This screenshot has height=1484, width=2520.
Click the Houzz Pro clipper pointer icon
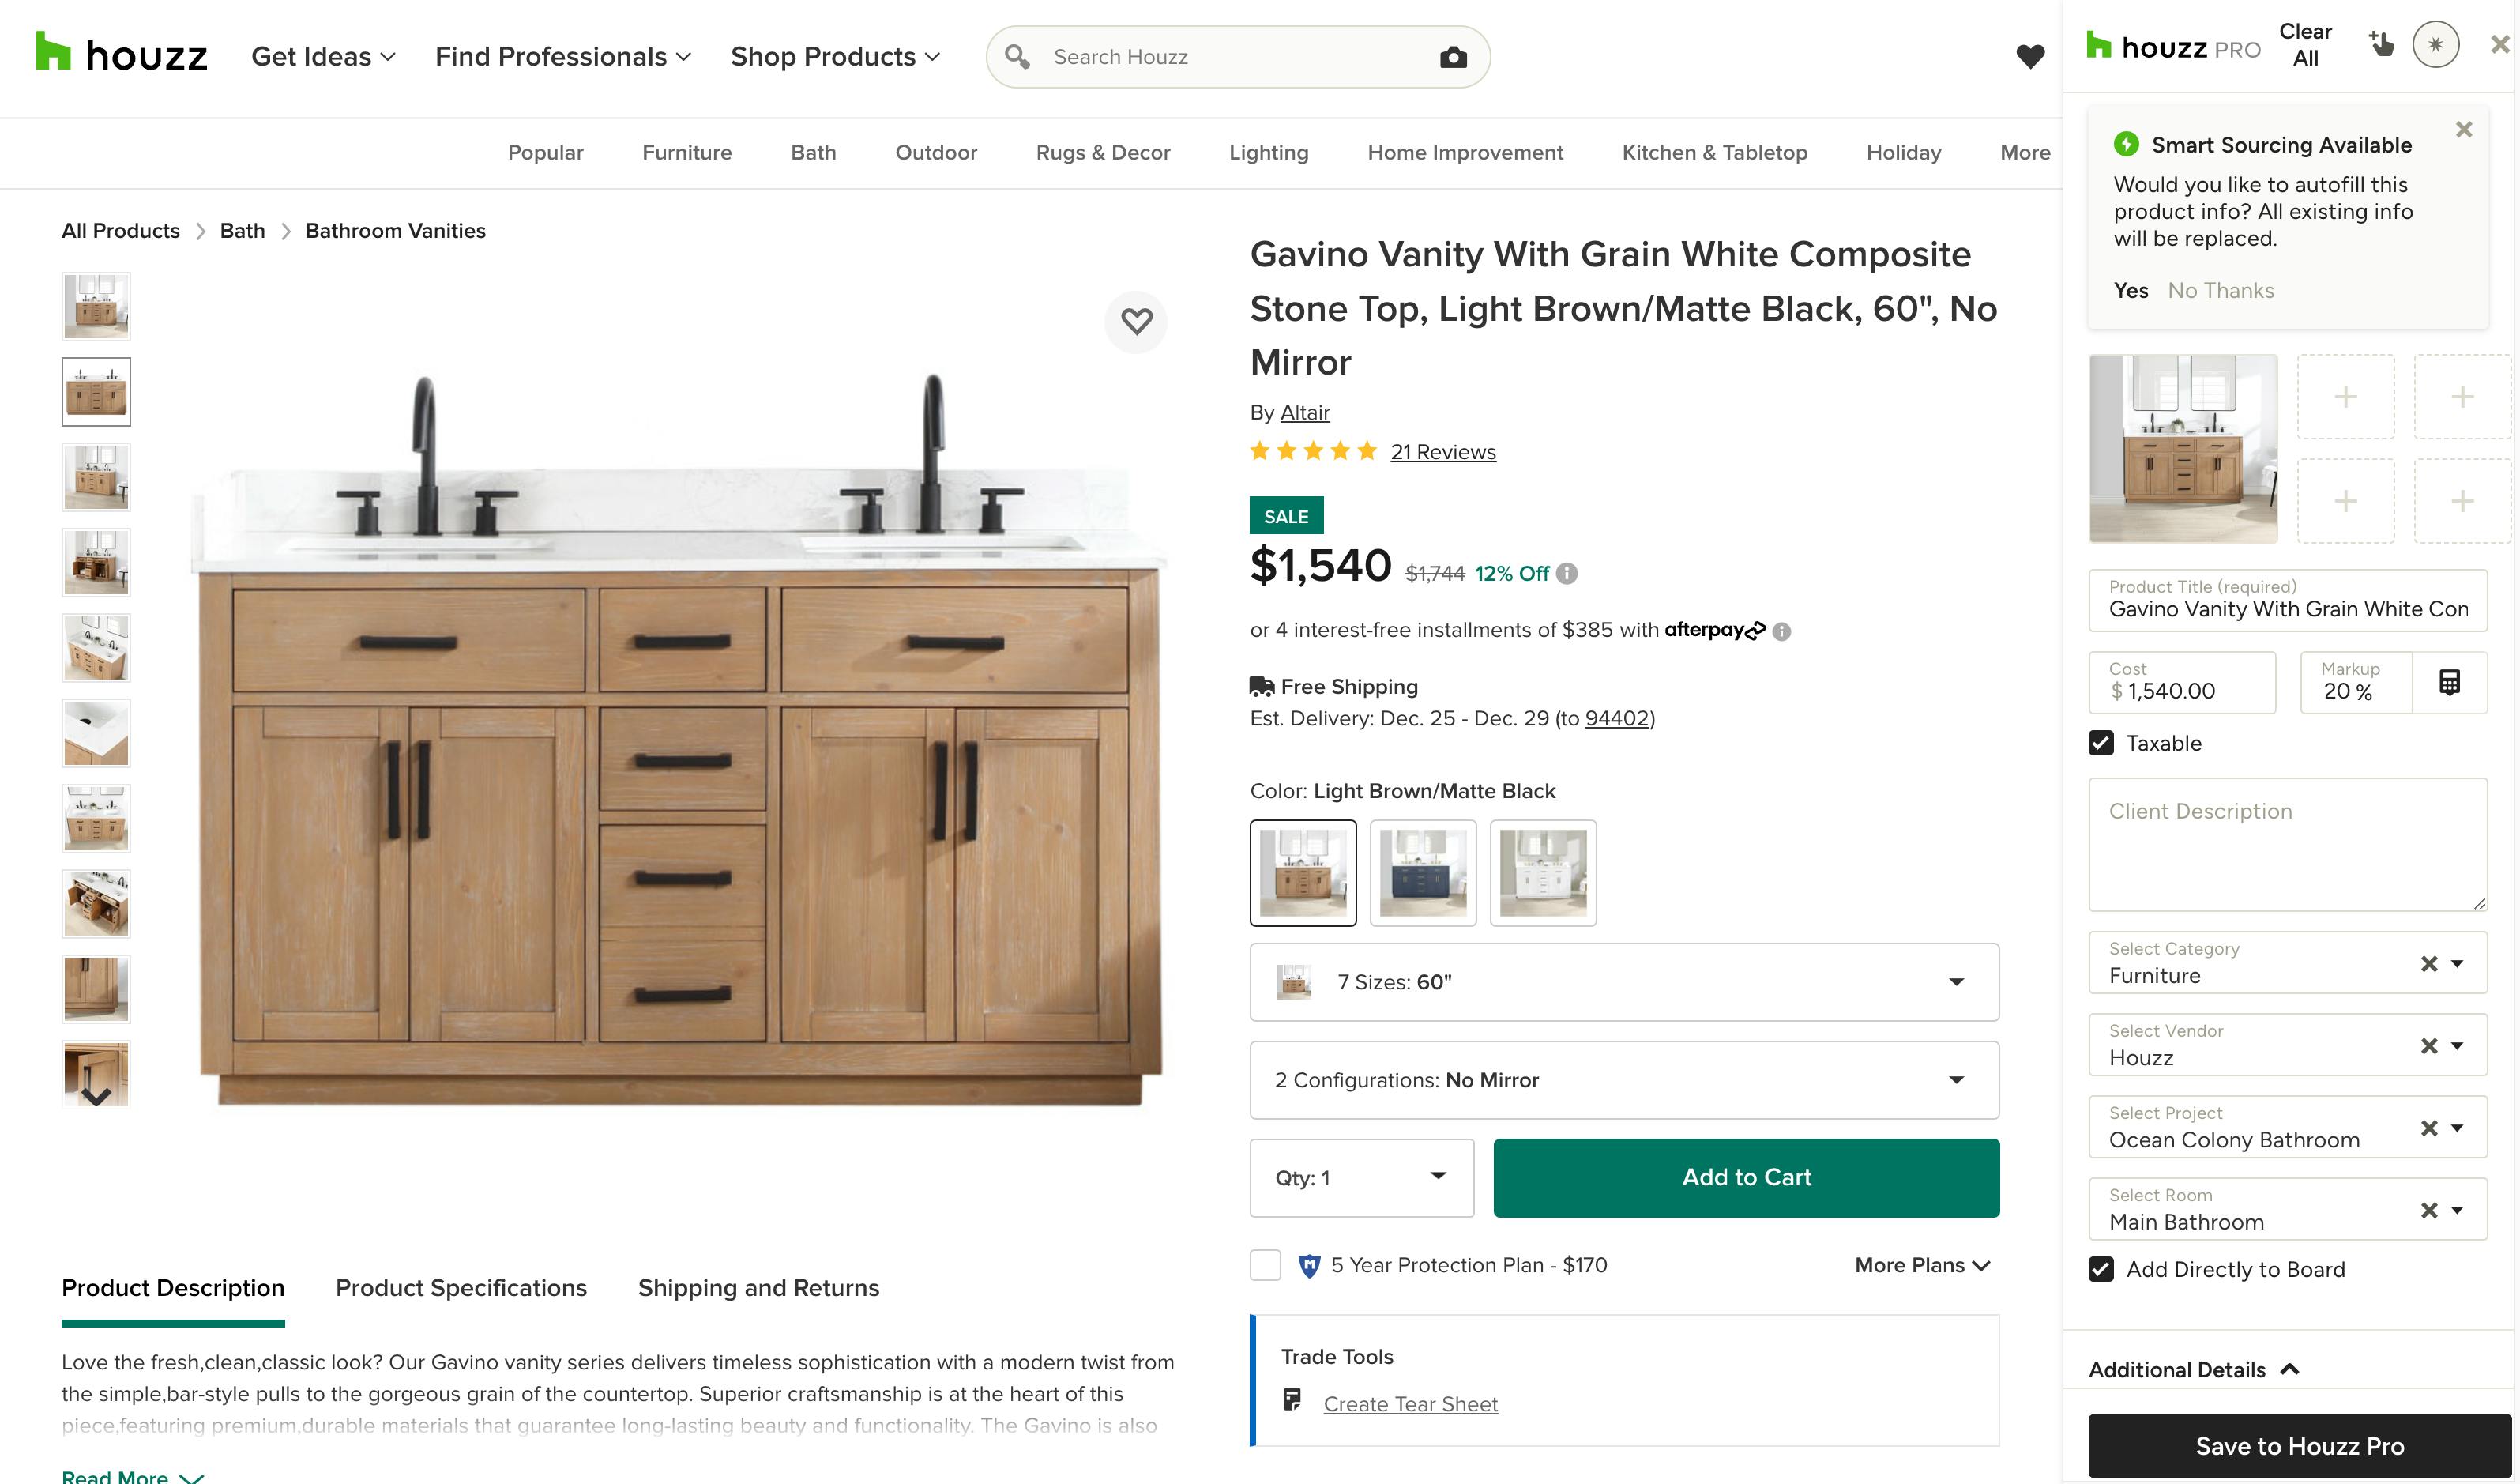coord(2381,44)
